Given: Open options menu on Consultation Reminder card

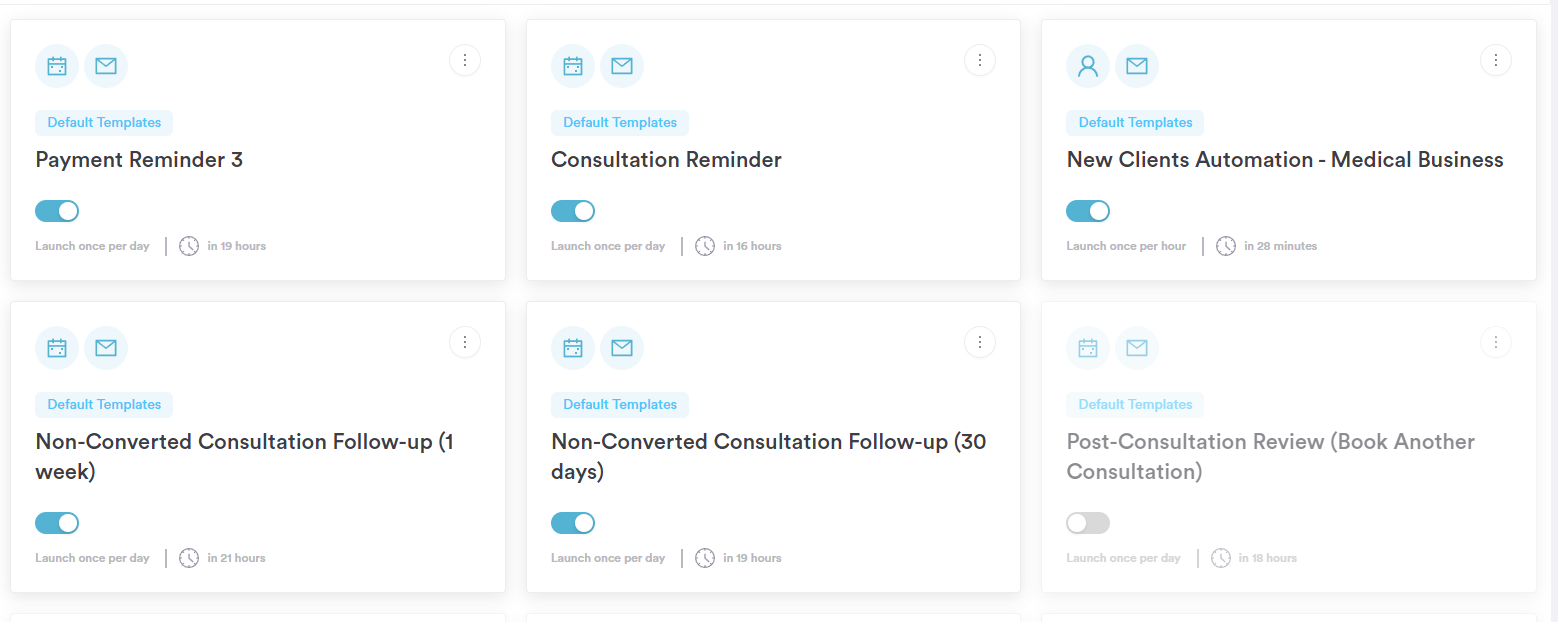Looking at the screenshot, I should [x=980, y=60].
